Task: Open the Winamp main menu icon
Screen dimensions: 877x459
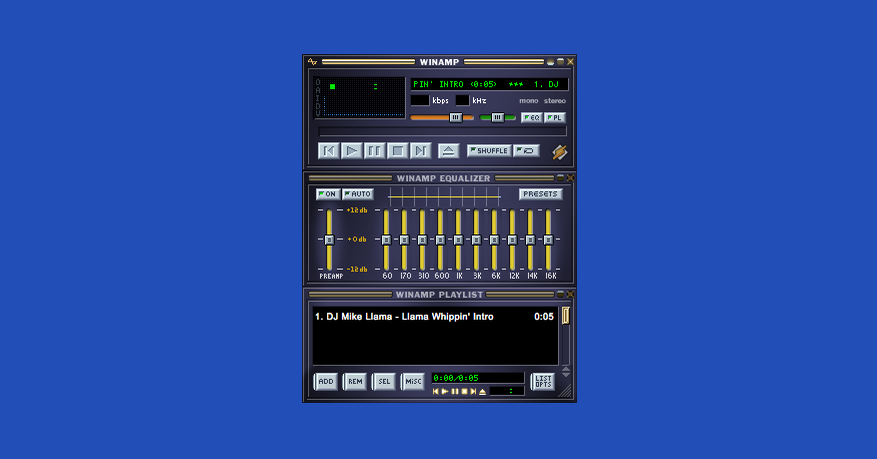Action: tap(312, 62)
